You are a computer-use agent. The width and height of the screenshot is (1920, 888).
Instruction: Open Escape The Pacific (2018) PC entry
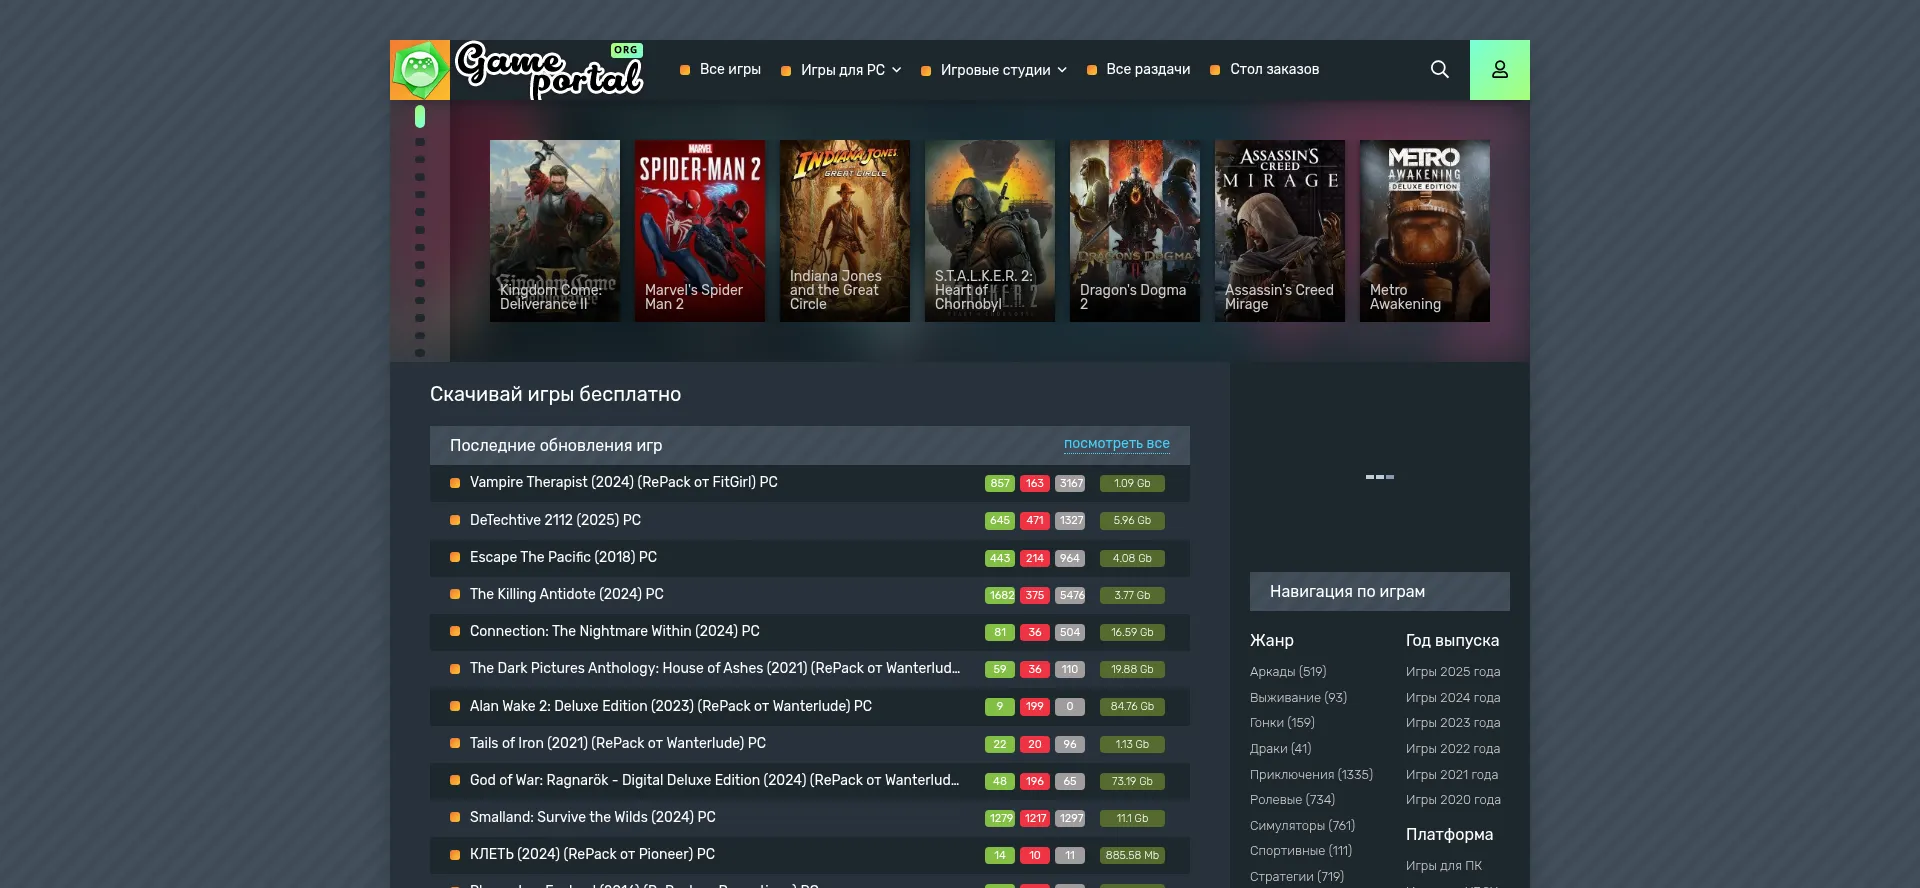tap(563, 557)
